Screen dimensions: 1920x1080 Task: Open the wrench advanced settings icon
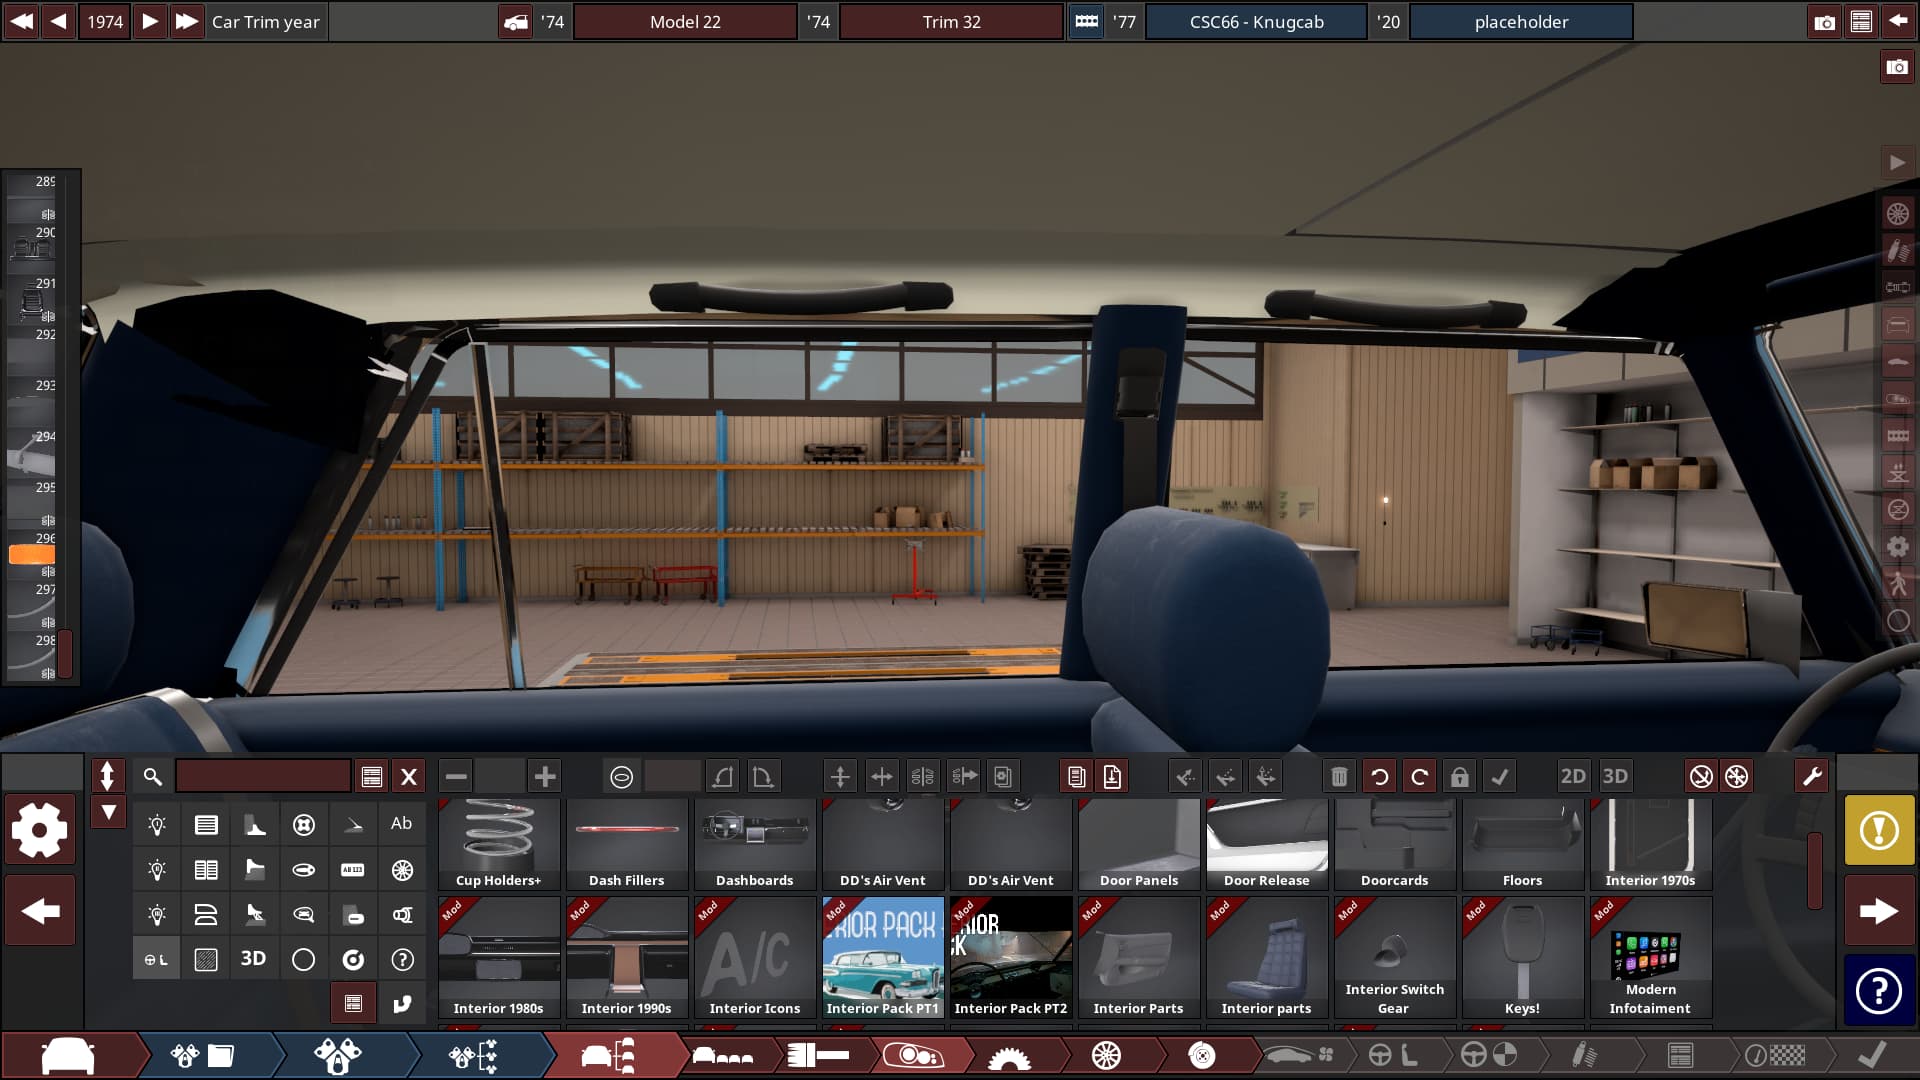click(x=1811, y=777)
